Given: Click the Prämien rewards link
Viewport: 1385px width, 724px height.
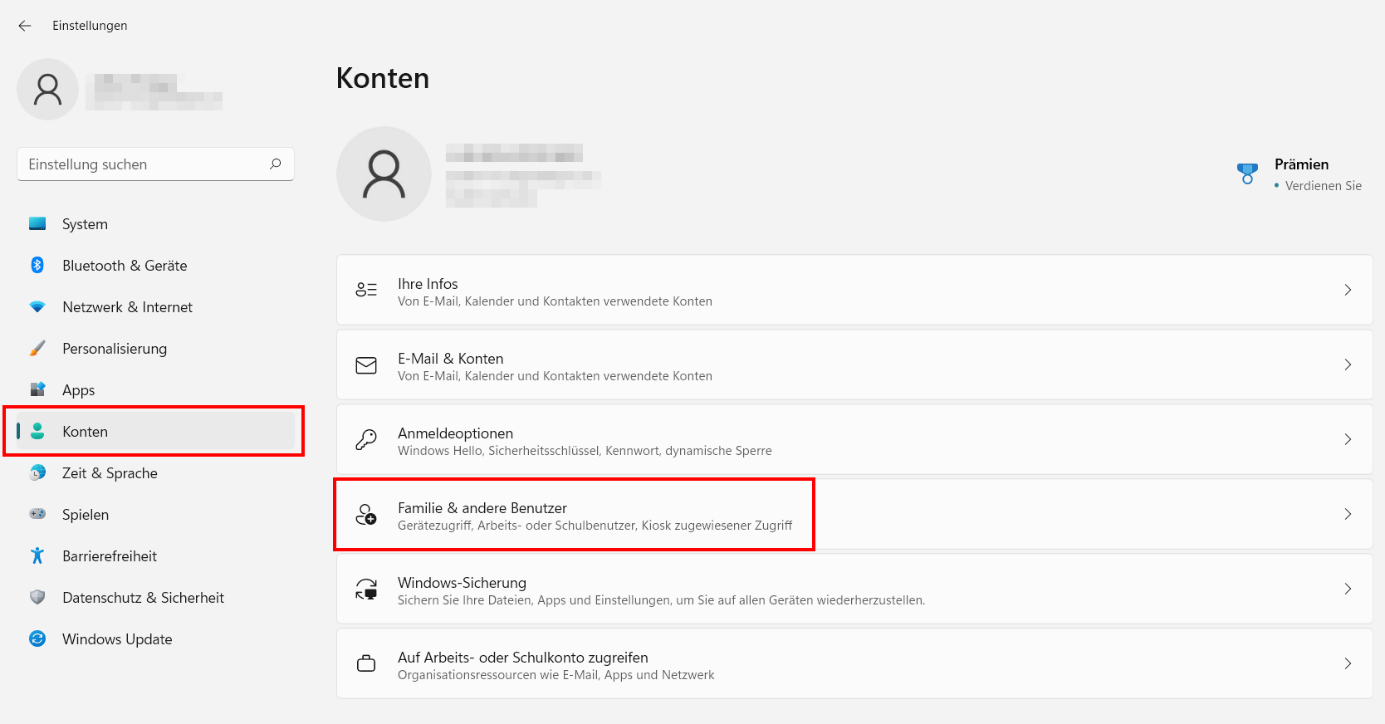Looking at the screenshot, I should [x=1301, y=164].
